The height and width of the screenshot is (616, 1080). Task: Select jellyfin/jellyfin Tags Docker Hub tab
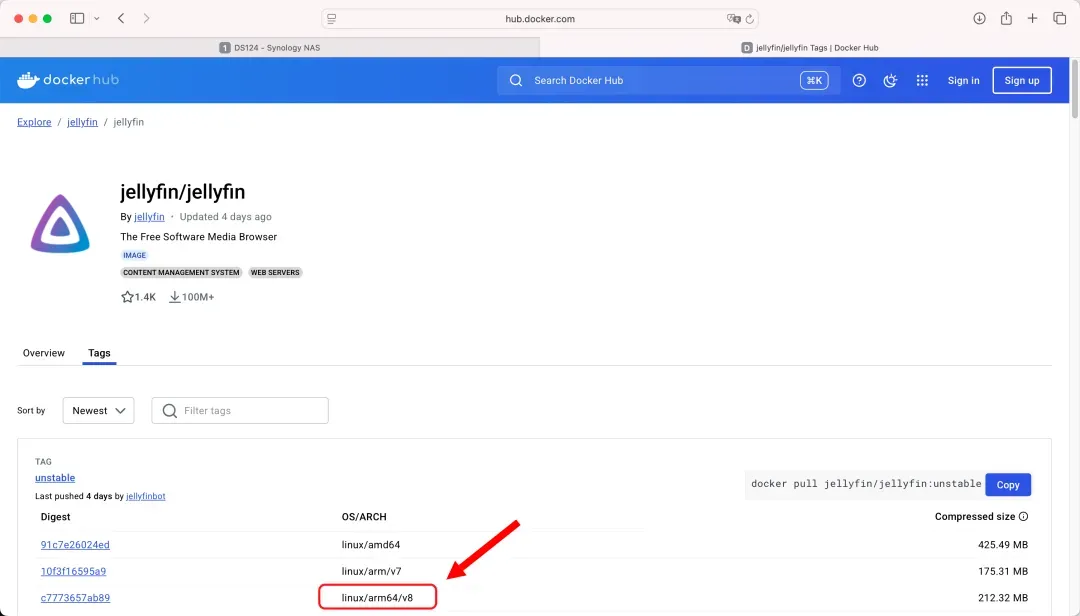coord(810,48)
